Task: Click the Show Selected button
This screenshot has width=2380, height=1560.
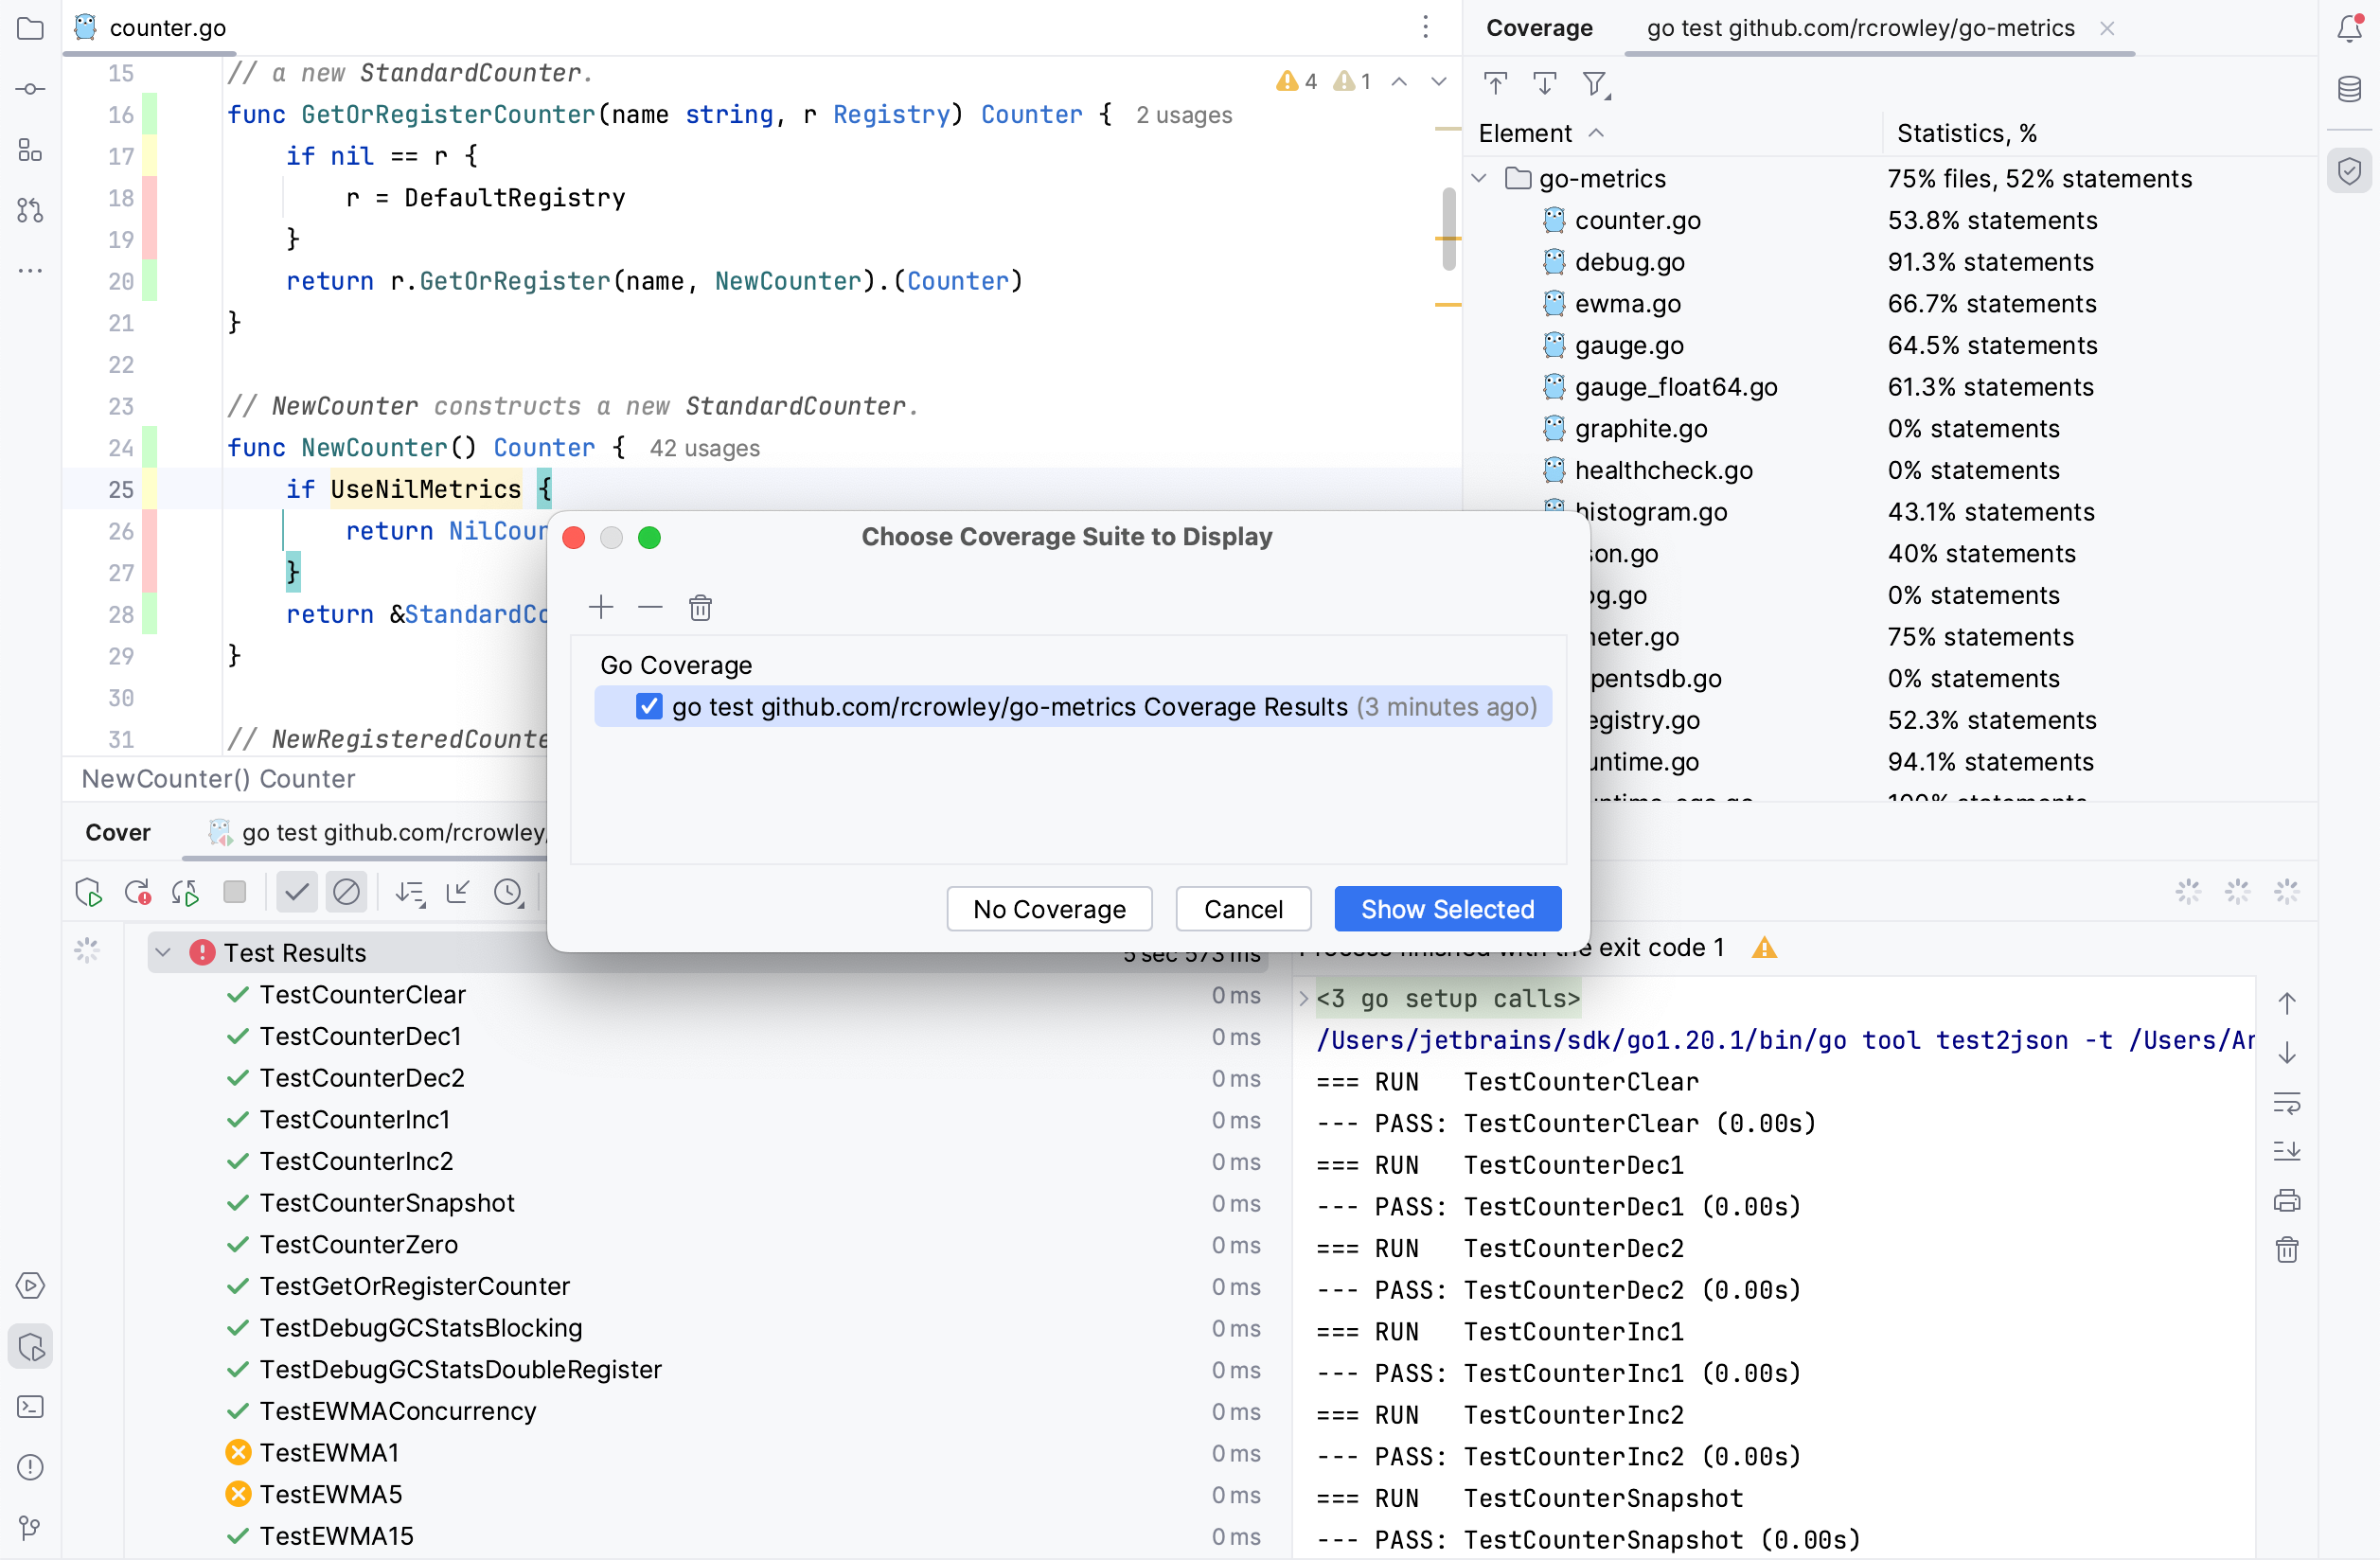Action: coord(1447,909)
